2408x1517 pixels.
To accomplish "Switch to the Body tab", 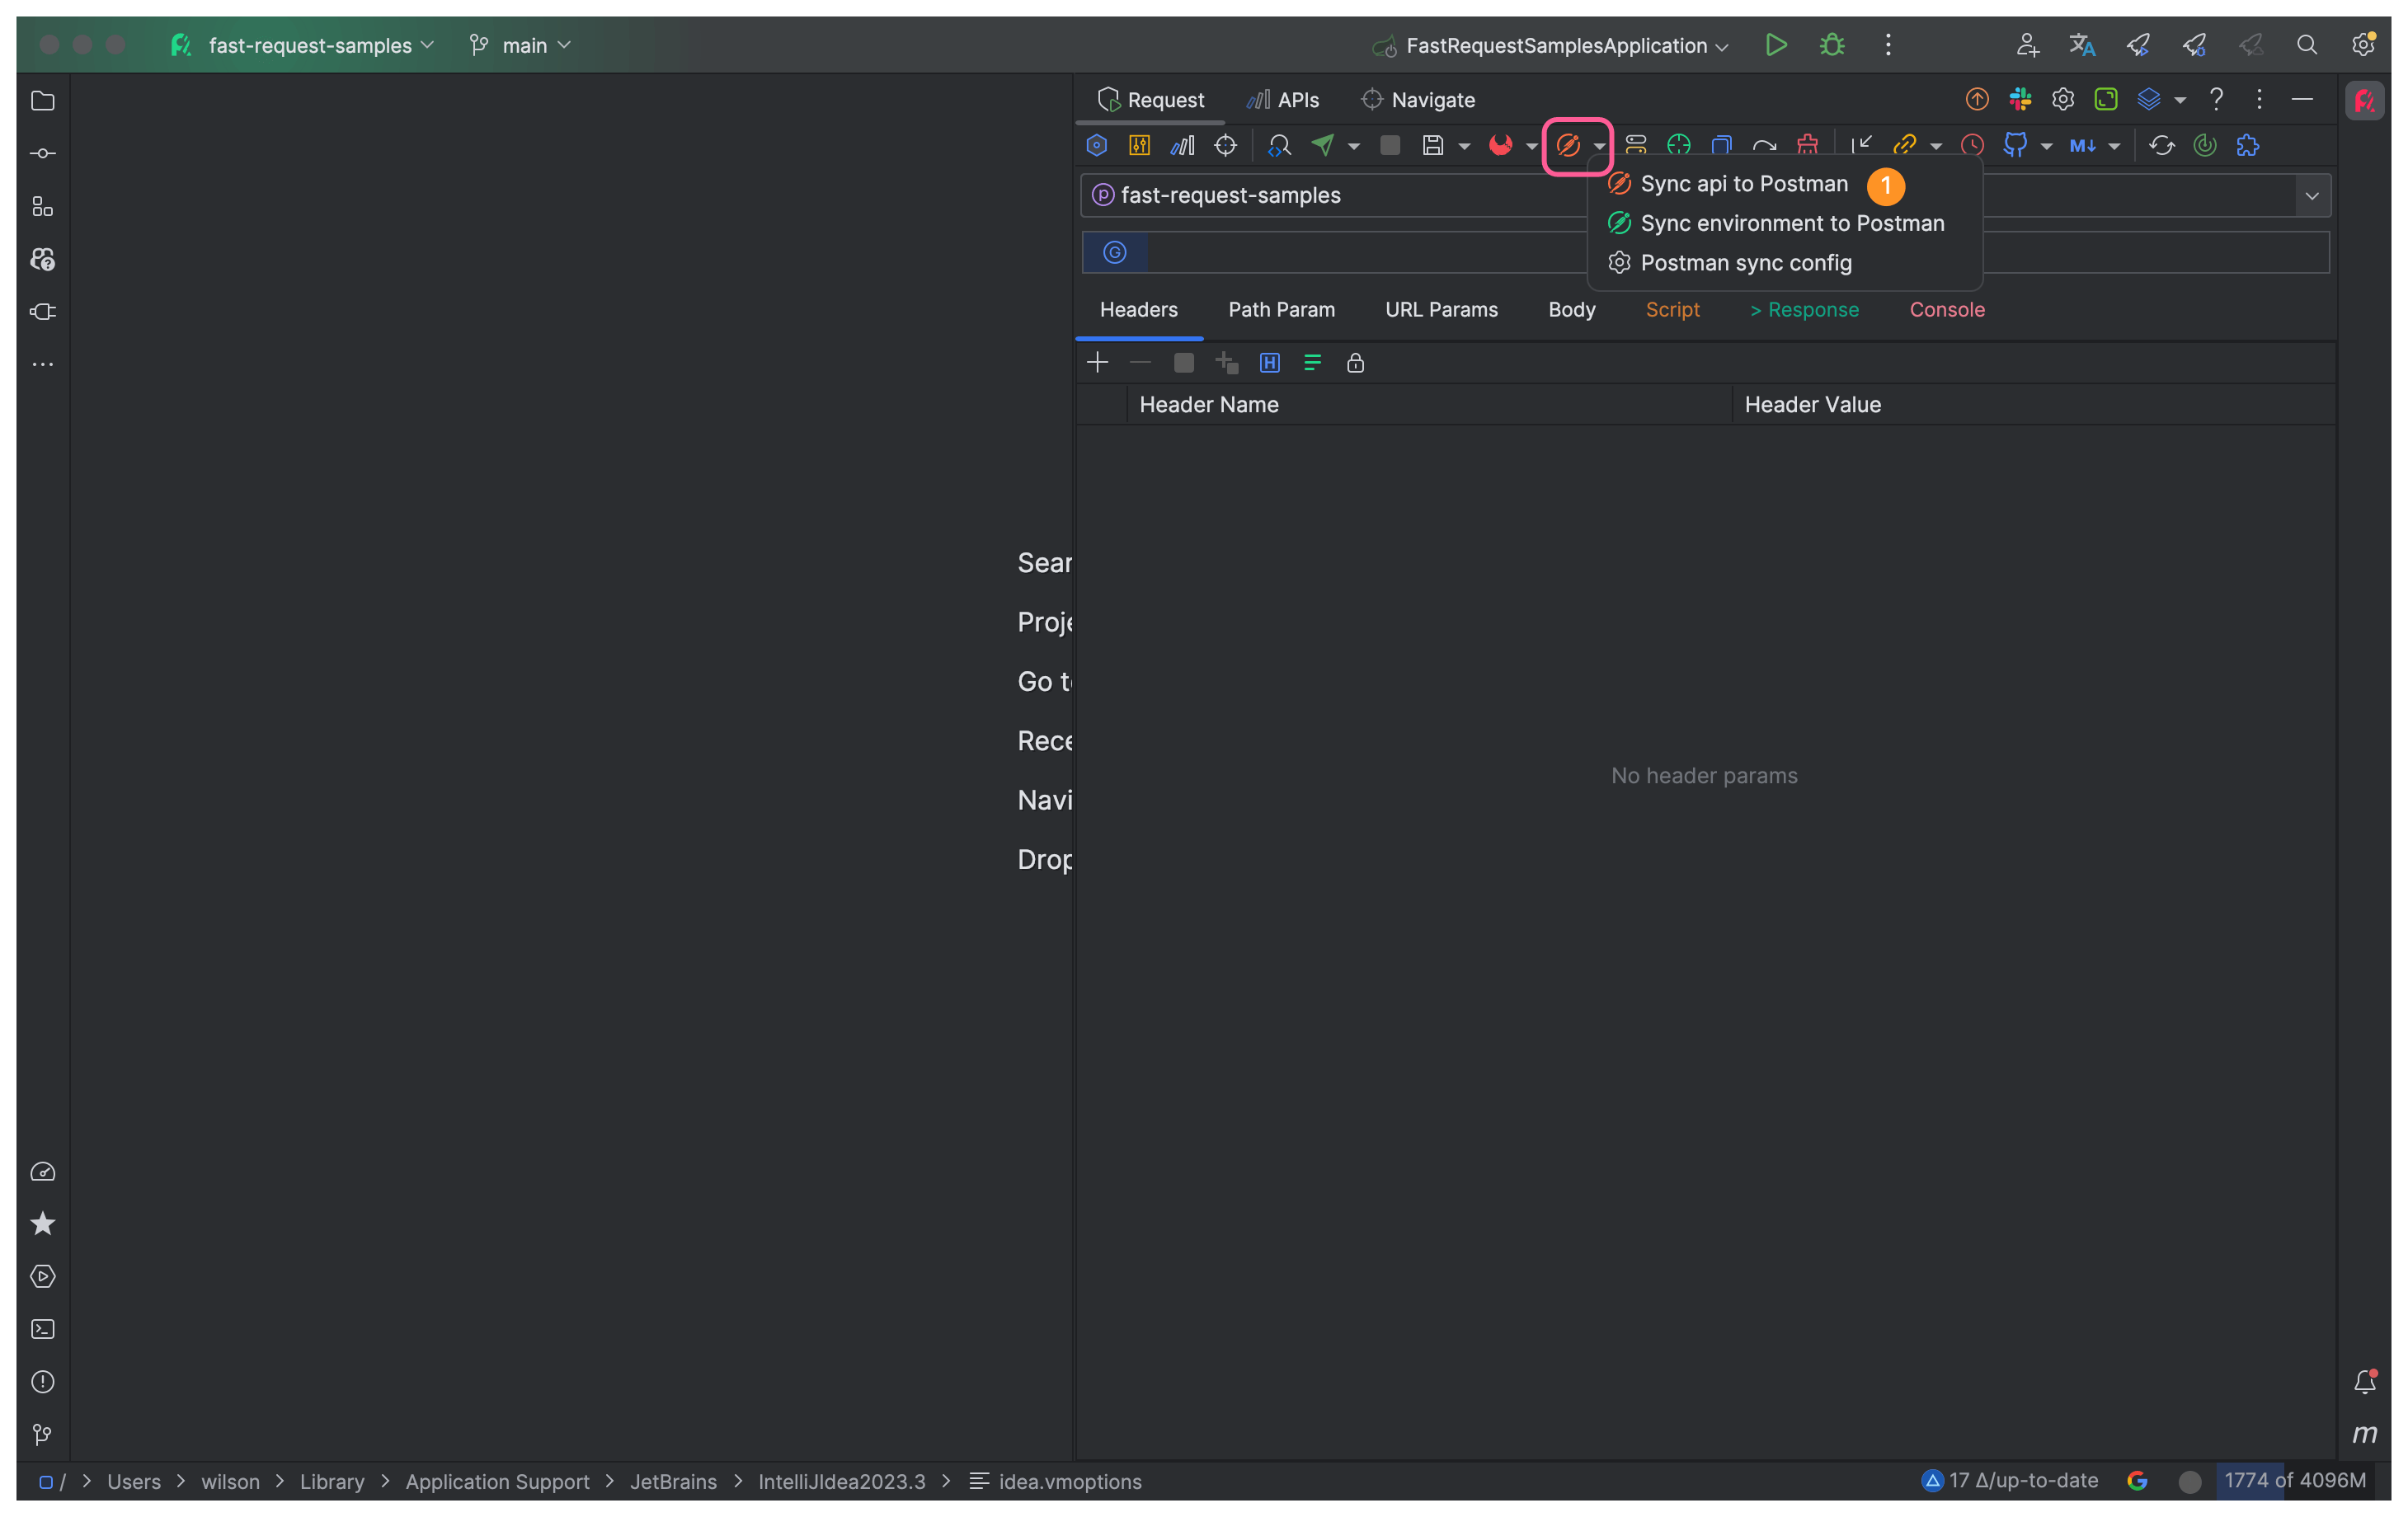I will point(1571,310).
